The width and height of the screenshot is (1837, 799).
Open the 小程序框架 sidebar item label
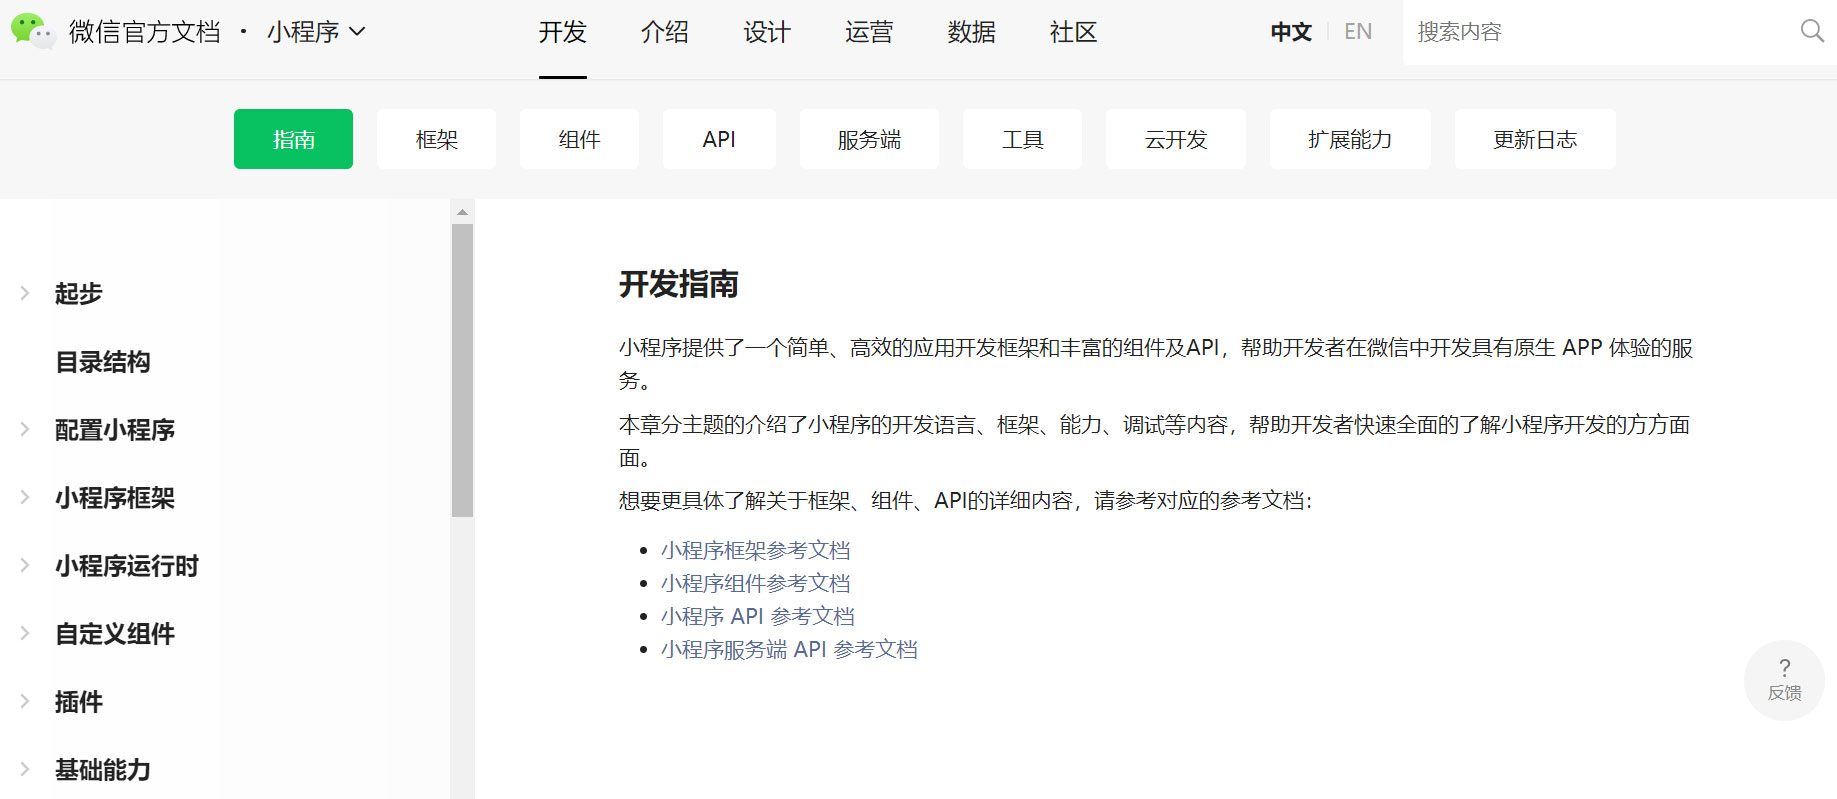pyautogui.click(x=115, y=497)
